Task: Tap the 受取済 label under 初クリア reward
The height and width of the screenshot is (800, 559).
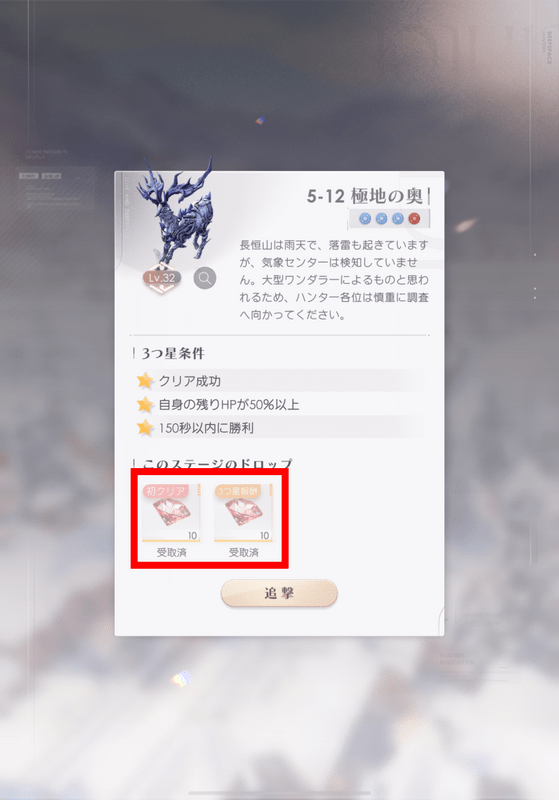Action: pyautogui.click(x=171, y=553)
